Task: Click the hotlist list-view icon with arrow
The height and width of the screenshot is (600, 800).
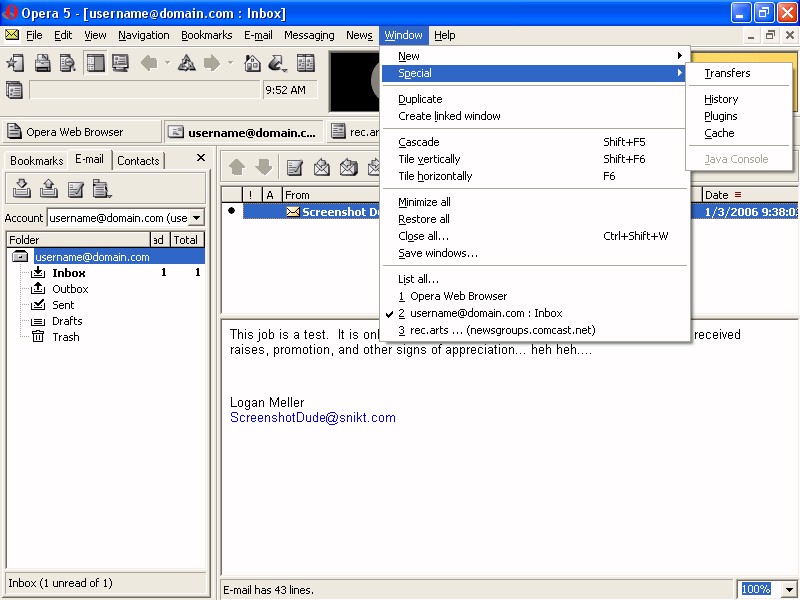Action: coord(102,189)
